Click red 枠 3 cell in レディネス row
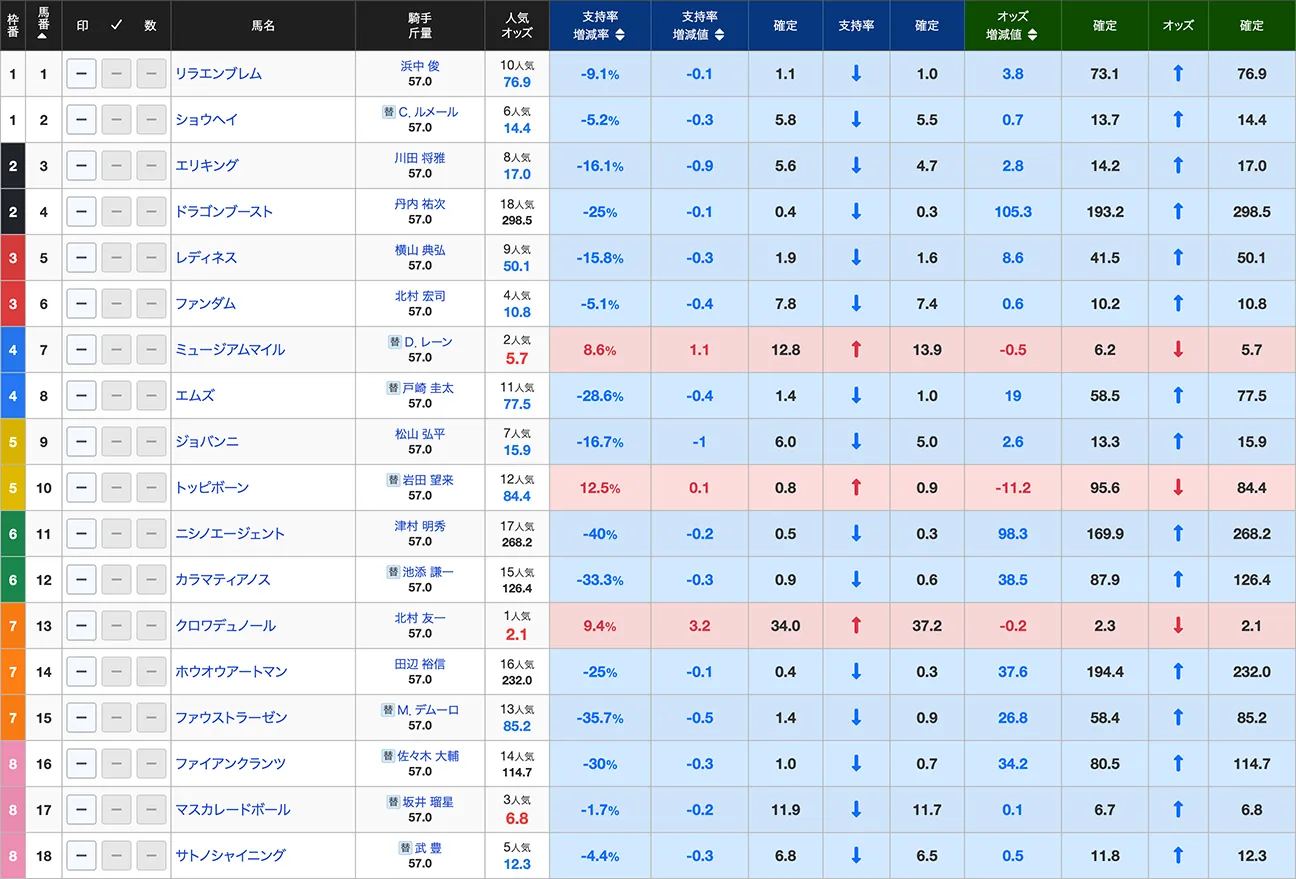Viewport: 1296px width, 879px height. coord(13,258)
